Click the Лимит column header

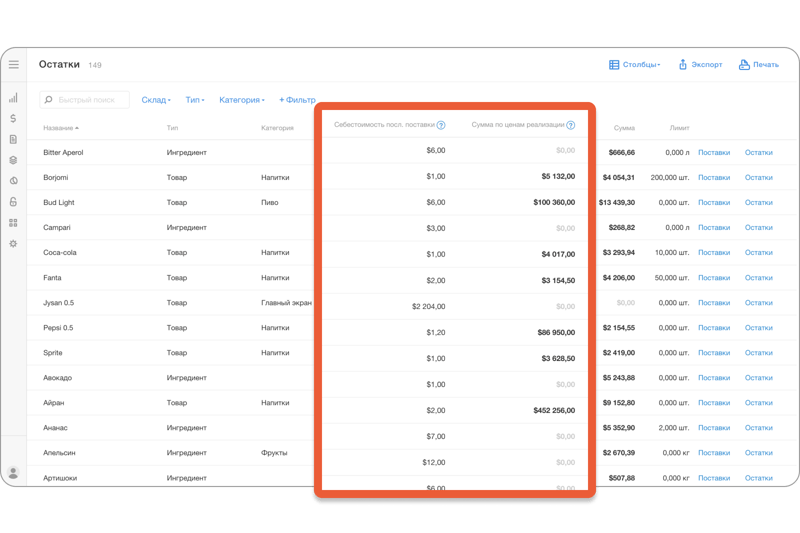pos(680,128)
